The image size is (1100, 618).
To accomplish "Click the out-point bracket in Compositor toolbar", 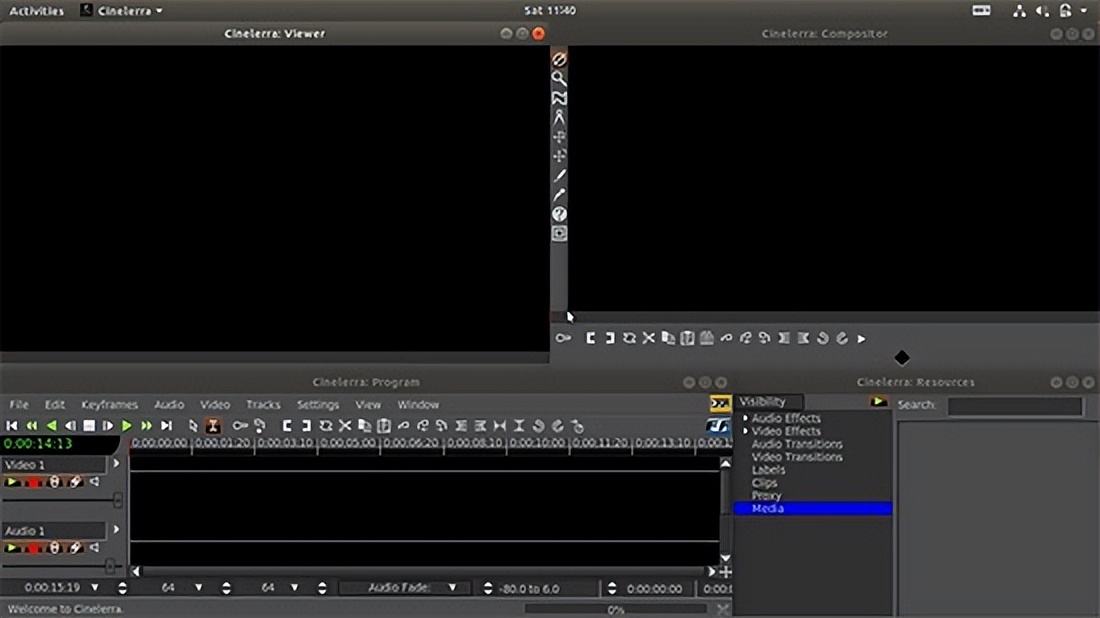I will point(610,338).
